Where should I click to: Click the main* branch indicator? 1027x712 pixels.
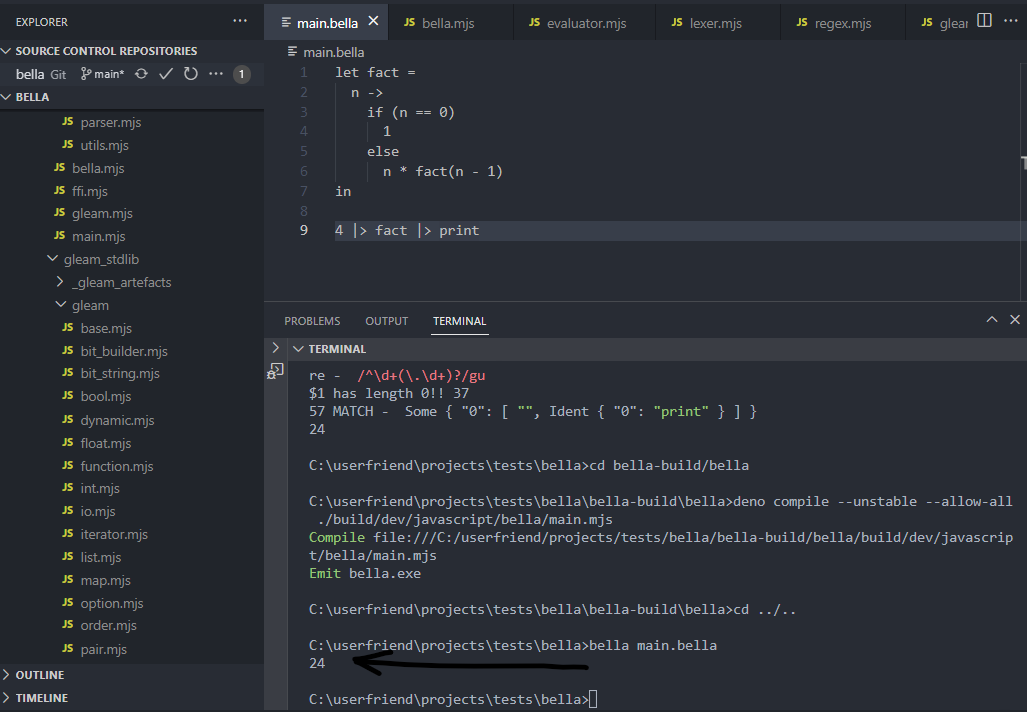click(102, 74)
